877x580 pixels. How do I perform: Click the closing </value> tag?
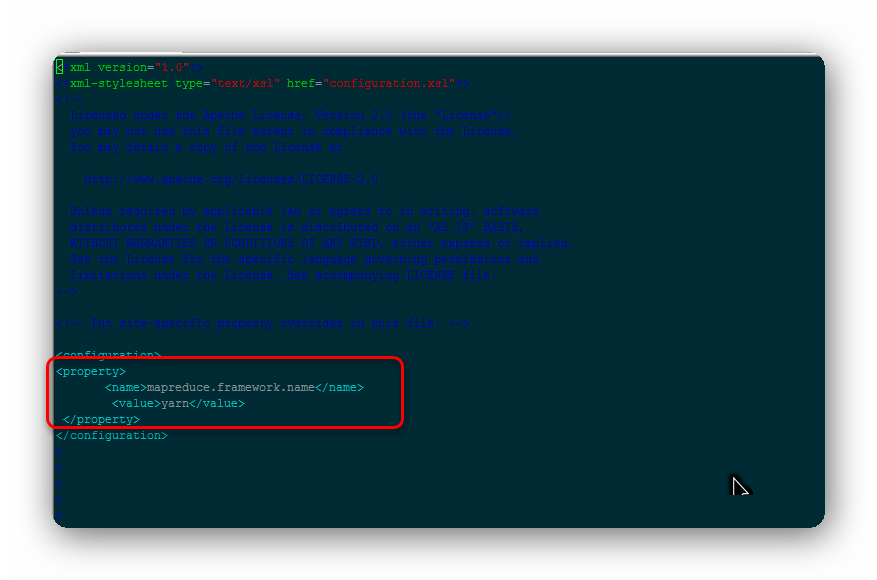click(x=217, y=404)
